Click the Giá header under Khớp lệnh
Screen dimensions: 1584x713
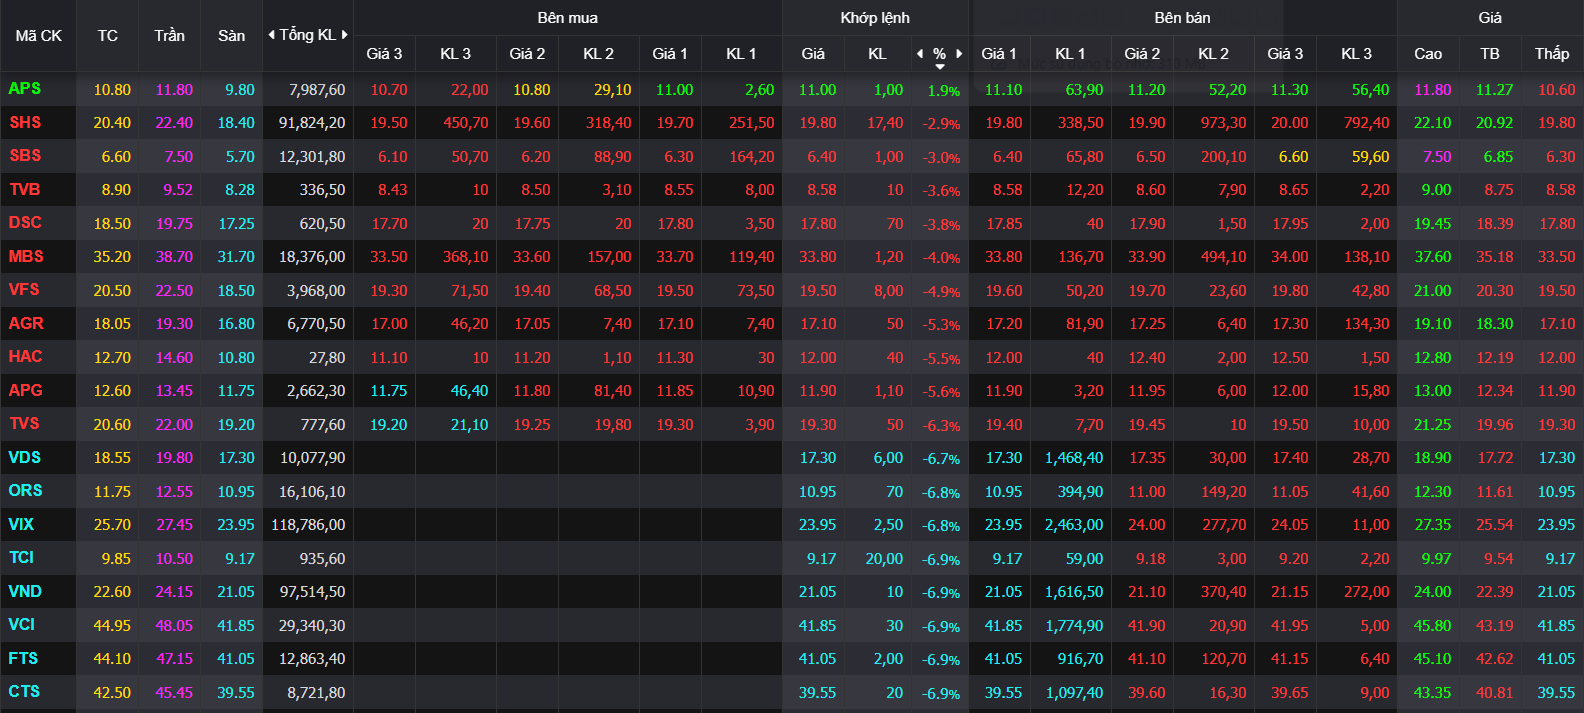coord(813,54)
